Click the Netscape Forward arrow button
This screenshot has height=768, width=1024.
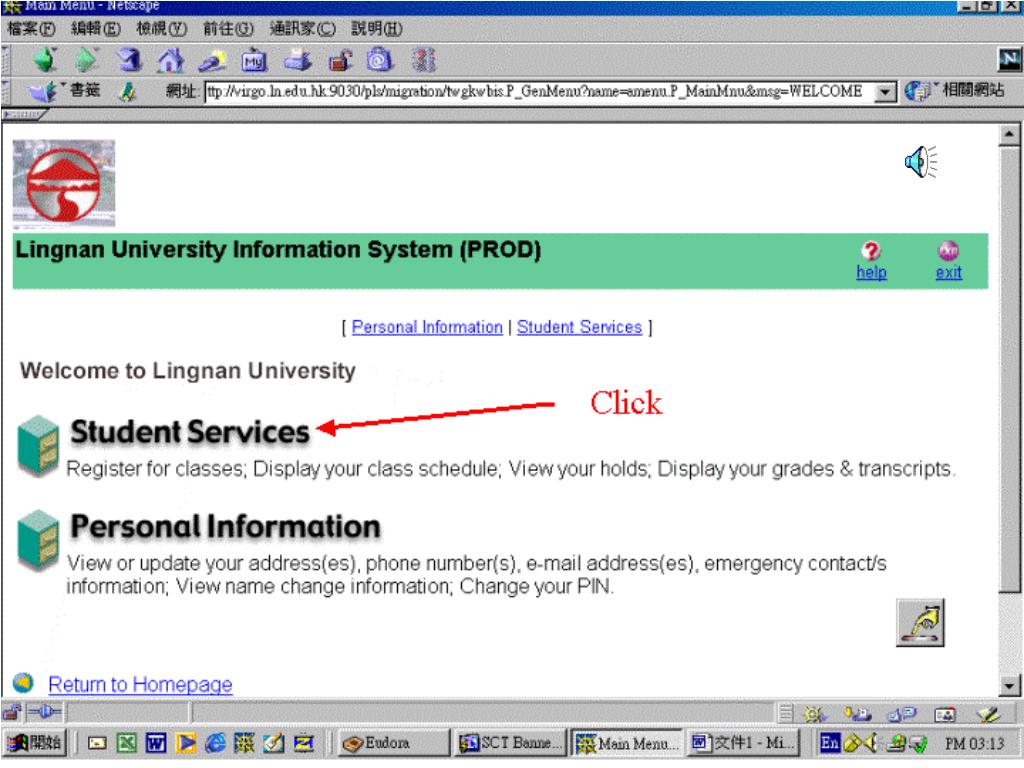click(x=86, y=60)
